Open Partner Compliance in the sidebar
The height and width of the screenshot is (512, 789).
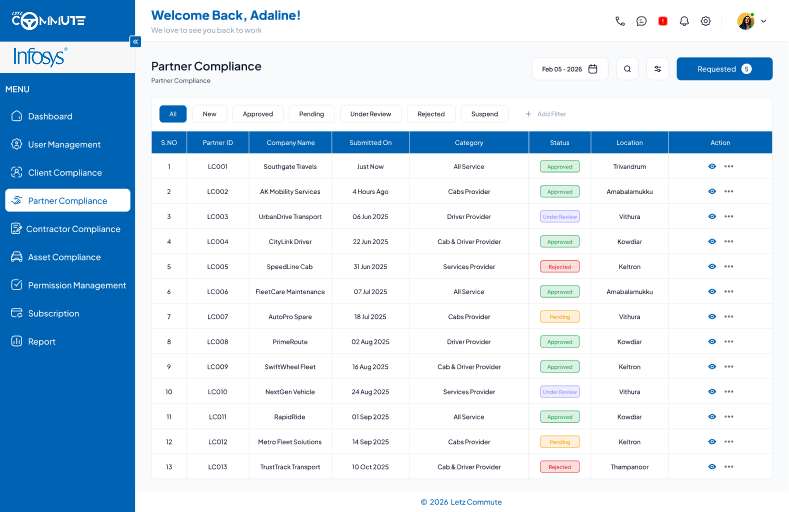tap(67, 201)
